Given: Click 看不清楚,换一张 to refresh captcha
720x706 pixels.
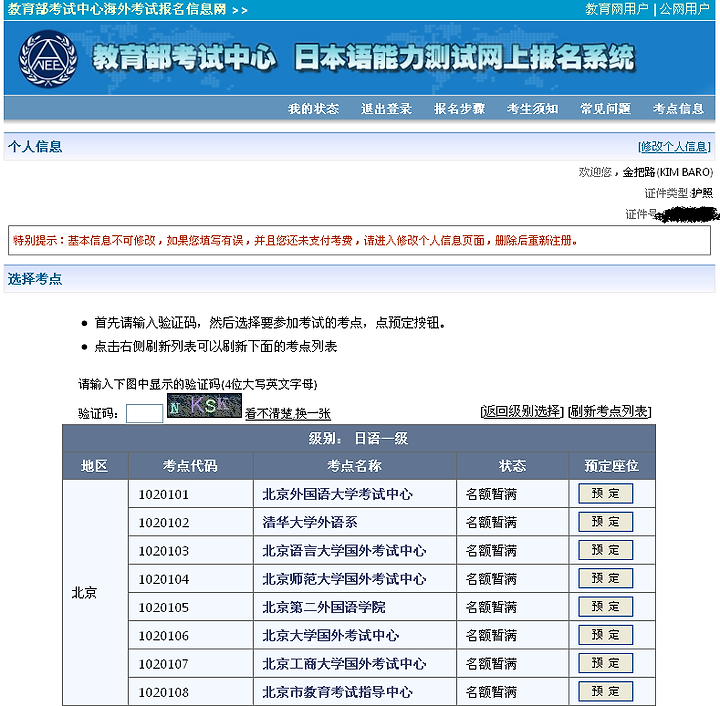Looking at the screenshot, I should pyautogui.click(x=287, y=414).
